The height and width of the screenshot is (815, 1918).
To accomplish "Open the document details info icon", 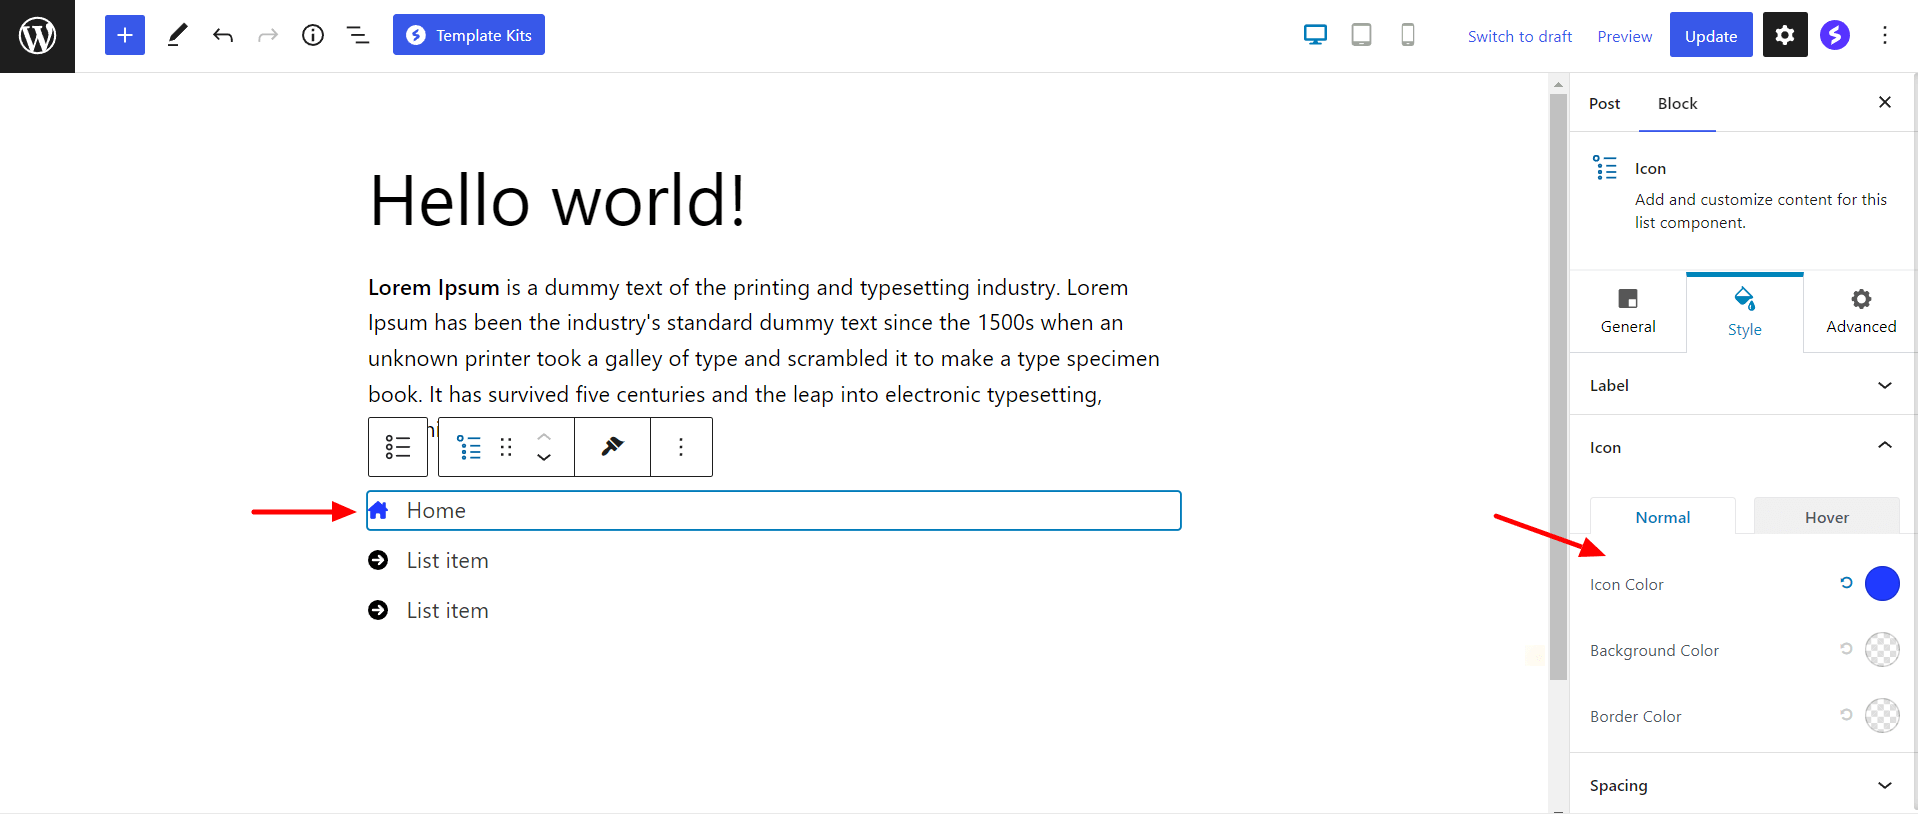I will click(x=313, y=36).
